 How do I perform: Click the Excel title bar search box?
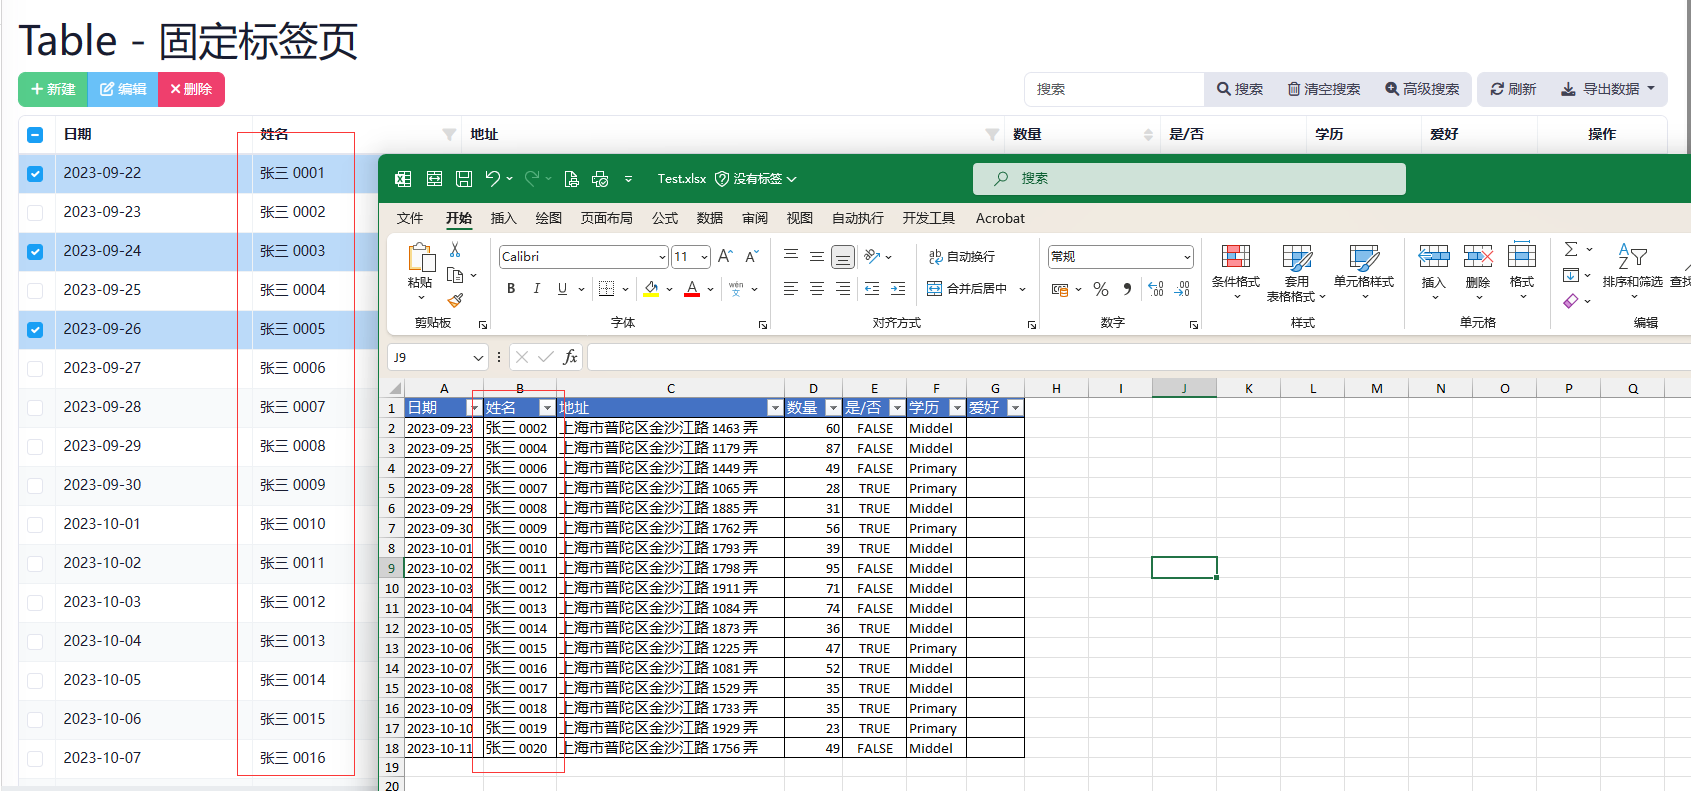[x=1189, y=179]
